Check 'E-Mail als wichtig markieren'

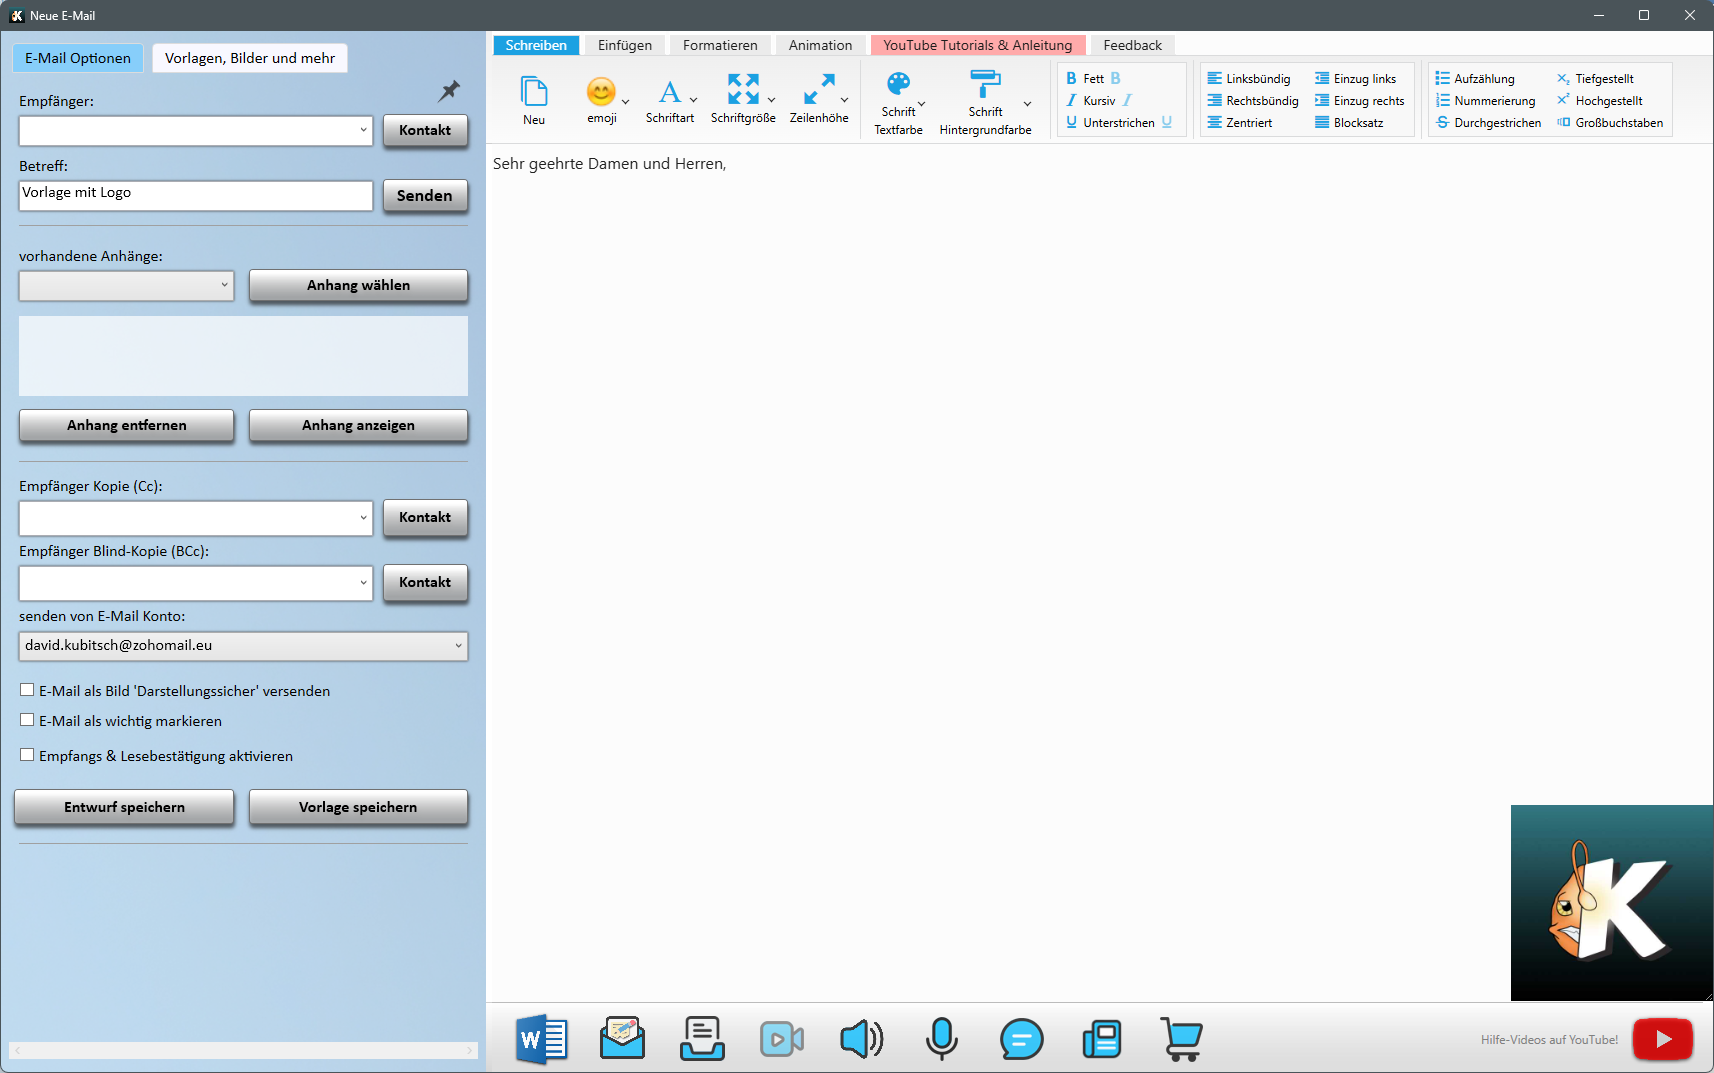28,720
